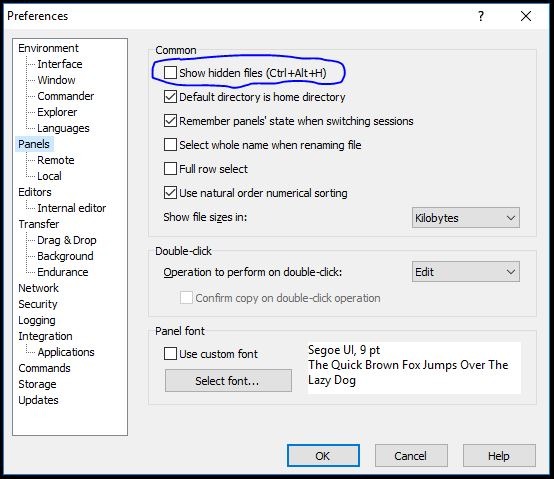Disable natural order numerical sorting
This screenshot has height=479, width=554.
point(170,193)
